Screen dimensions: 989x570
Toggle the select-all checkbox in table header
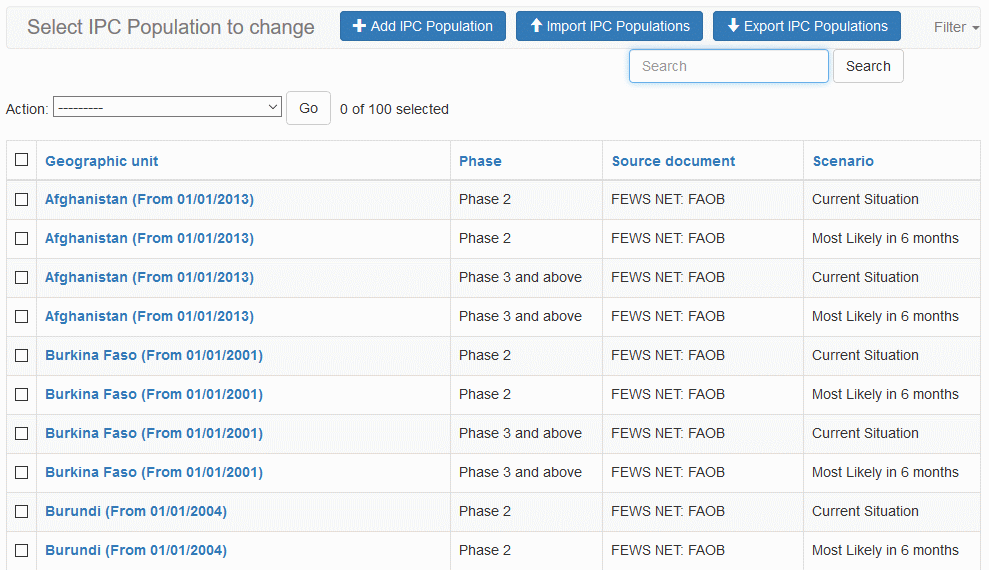21,160
